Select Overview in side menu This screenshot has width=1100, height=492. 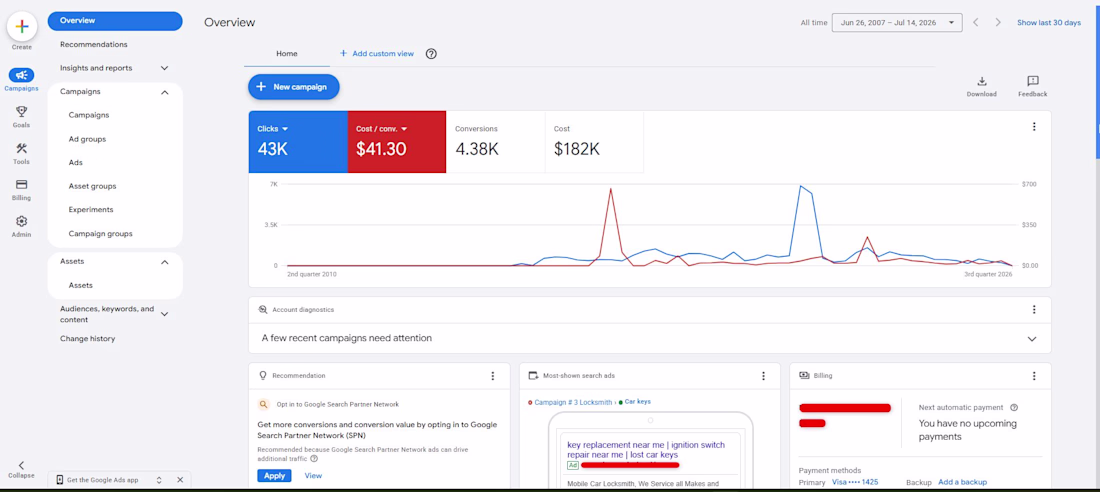click(x=115, y=21)
